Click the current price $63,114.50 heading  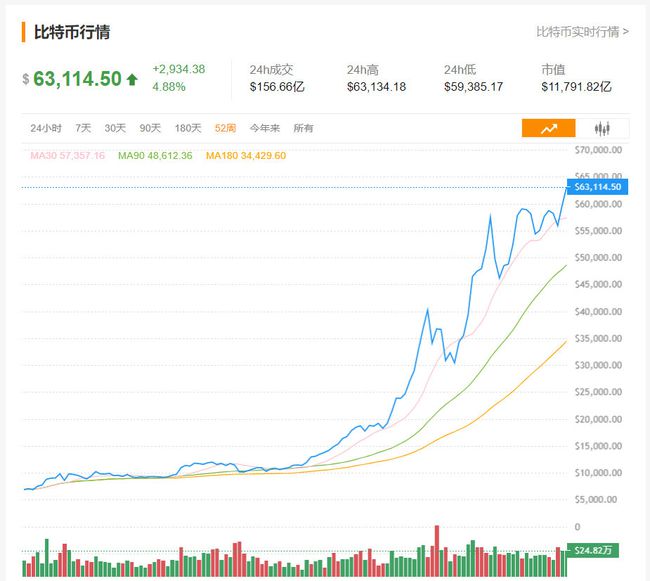click(x=77, y=79)
